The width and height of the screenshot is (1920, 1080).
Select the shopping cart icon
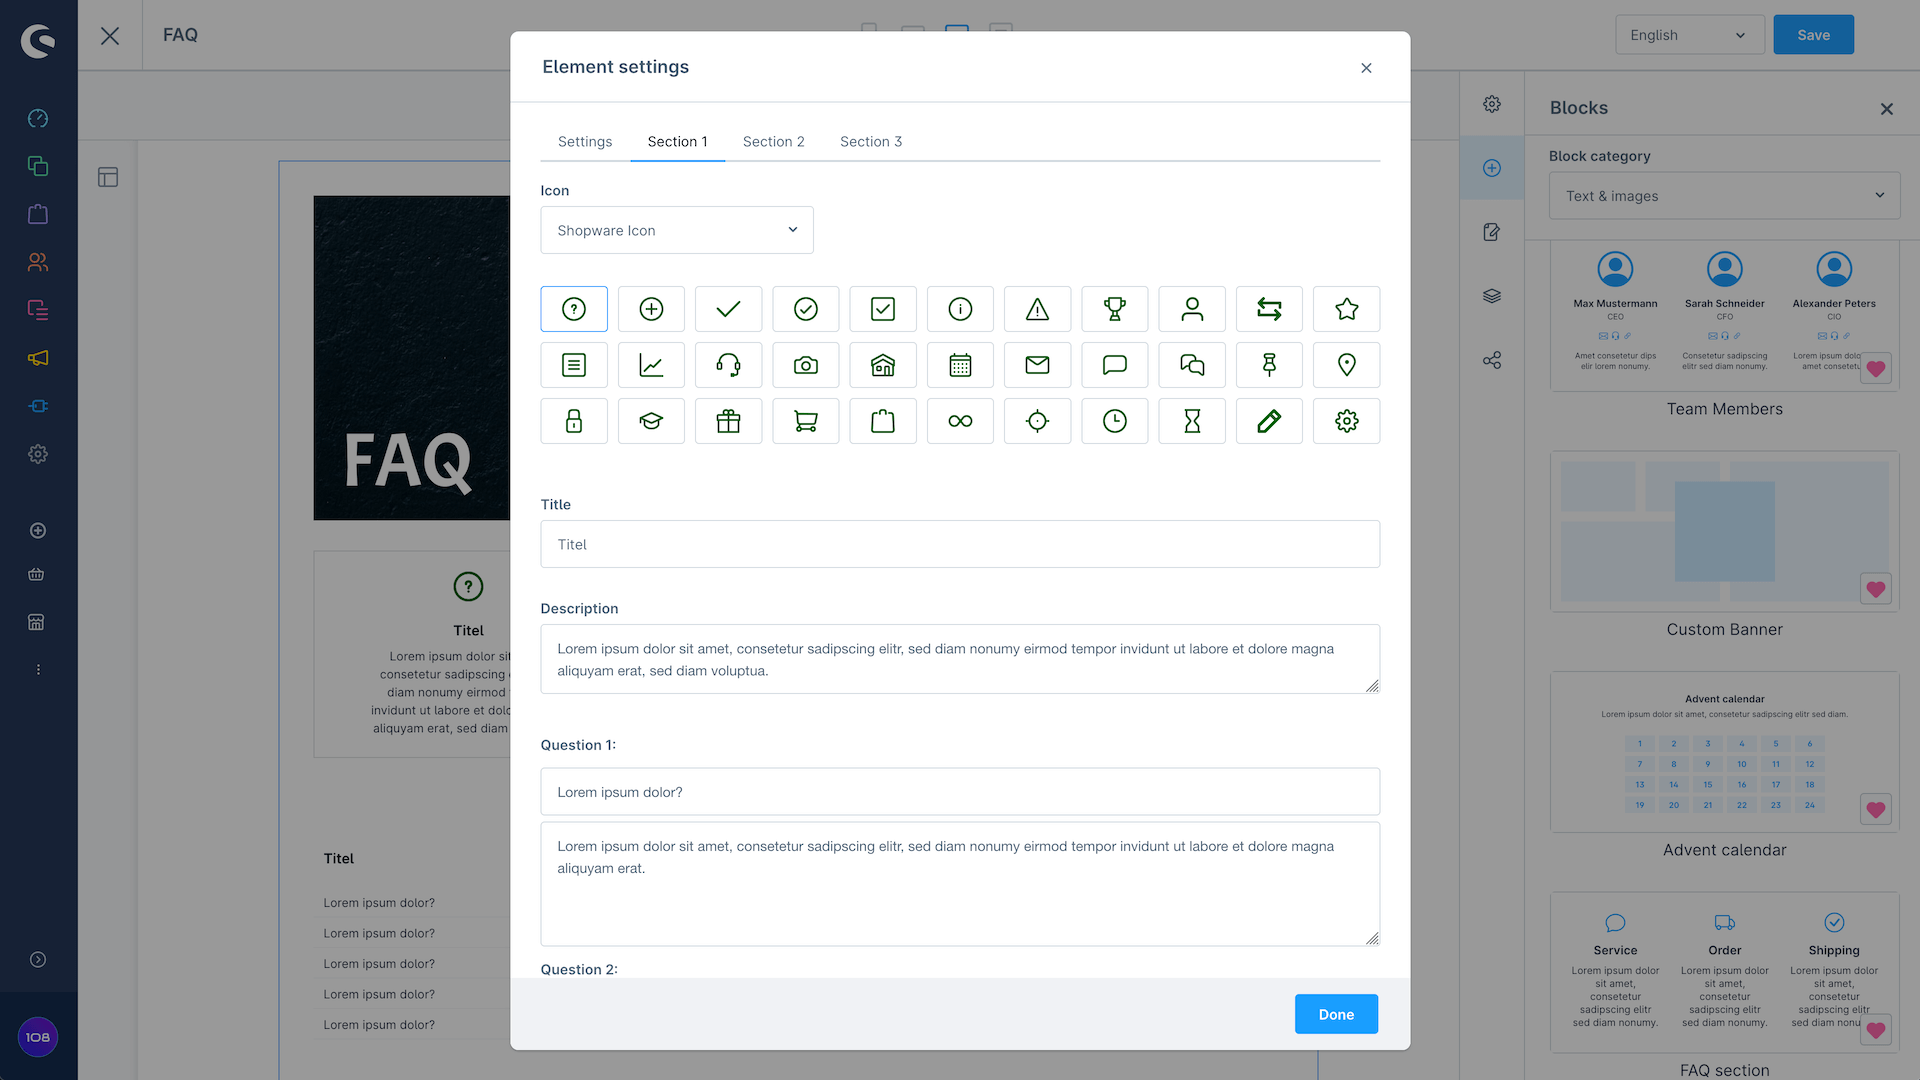coord(806,421)
